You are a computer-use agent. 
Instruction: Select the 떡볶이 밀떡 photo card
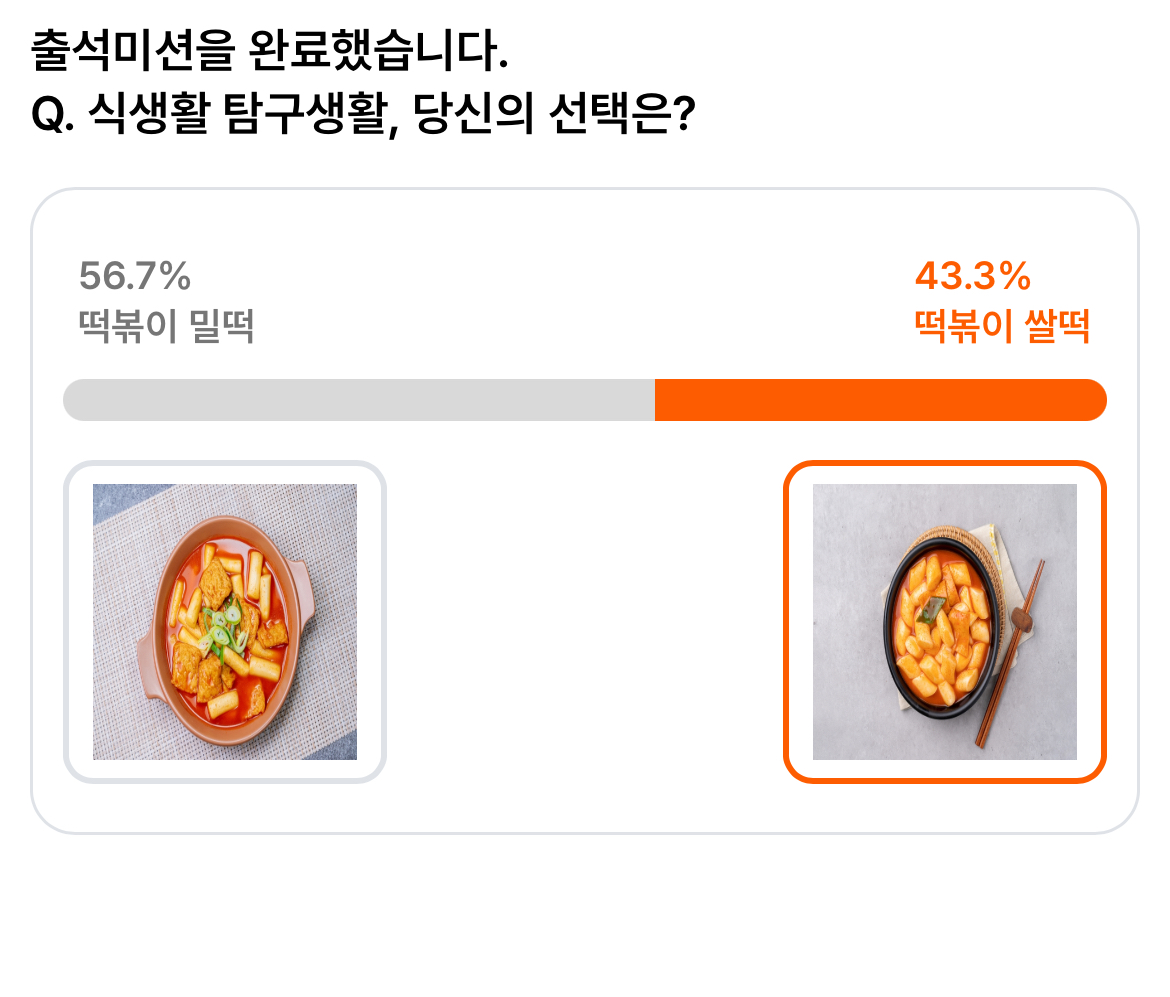225,622
